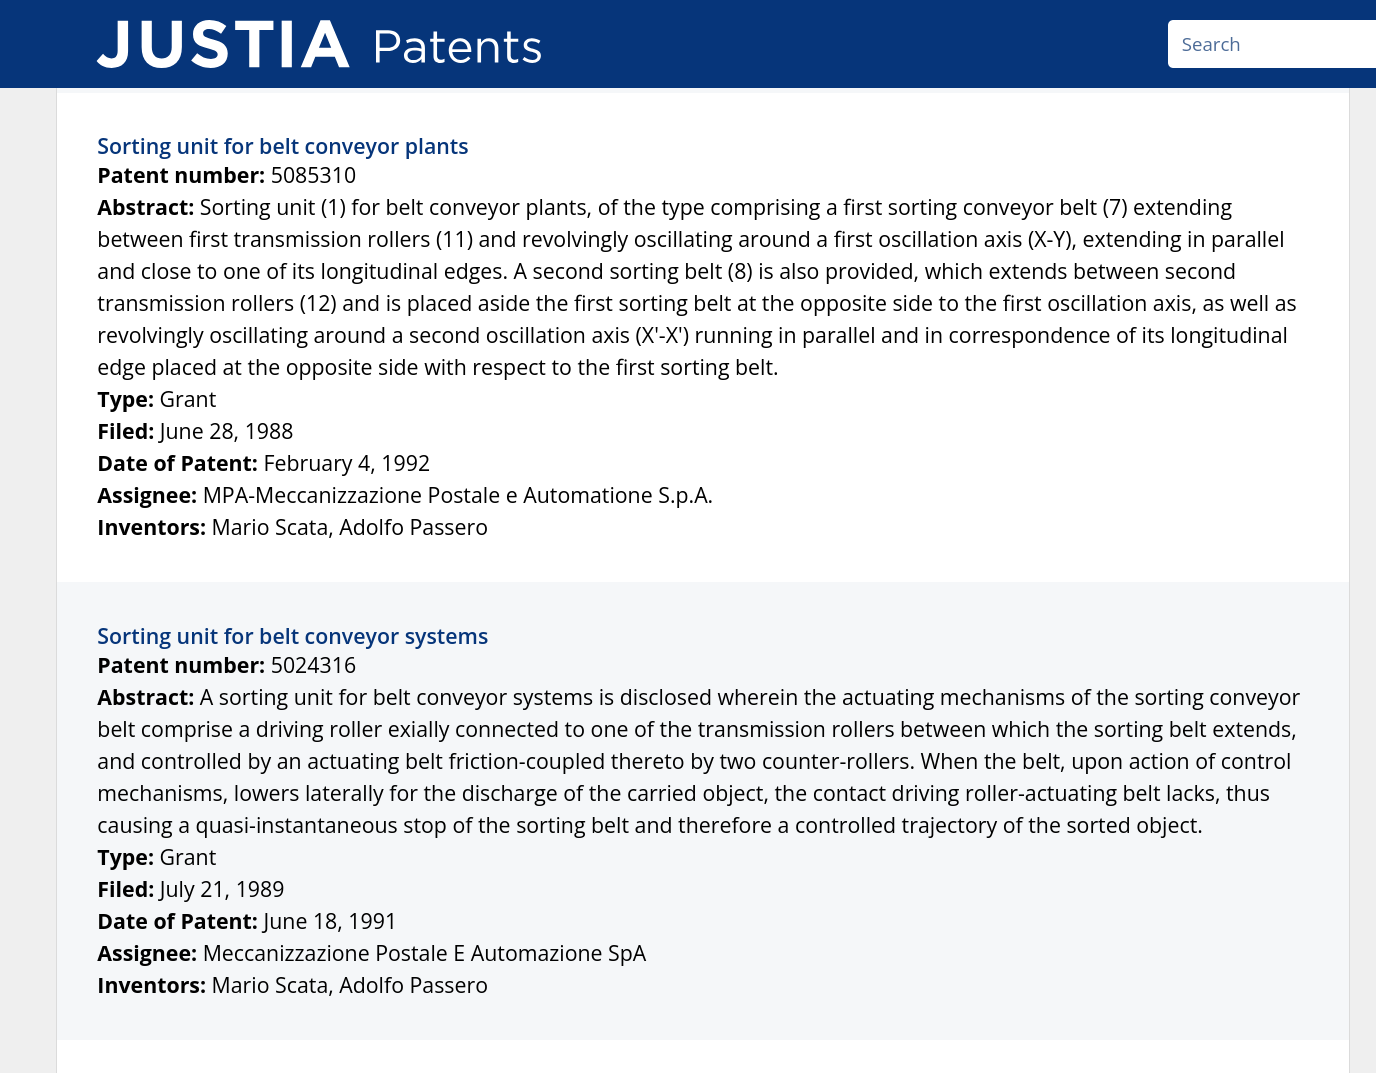Open the Patents header link
Viewport: 1376px width, 1073px height.
coord(457,47)
